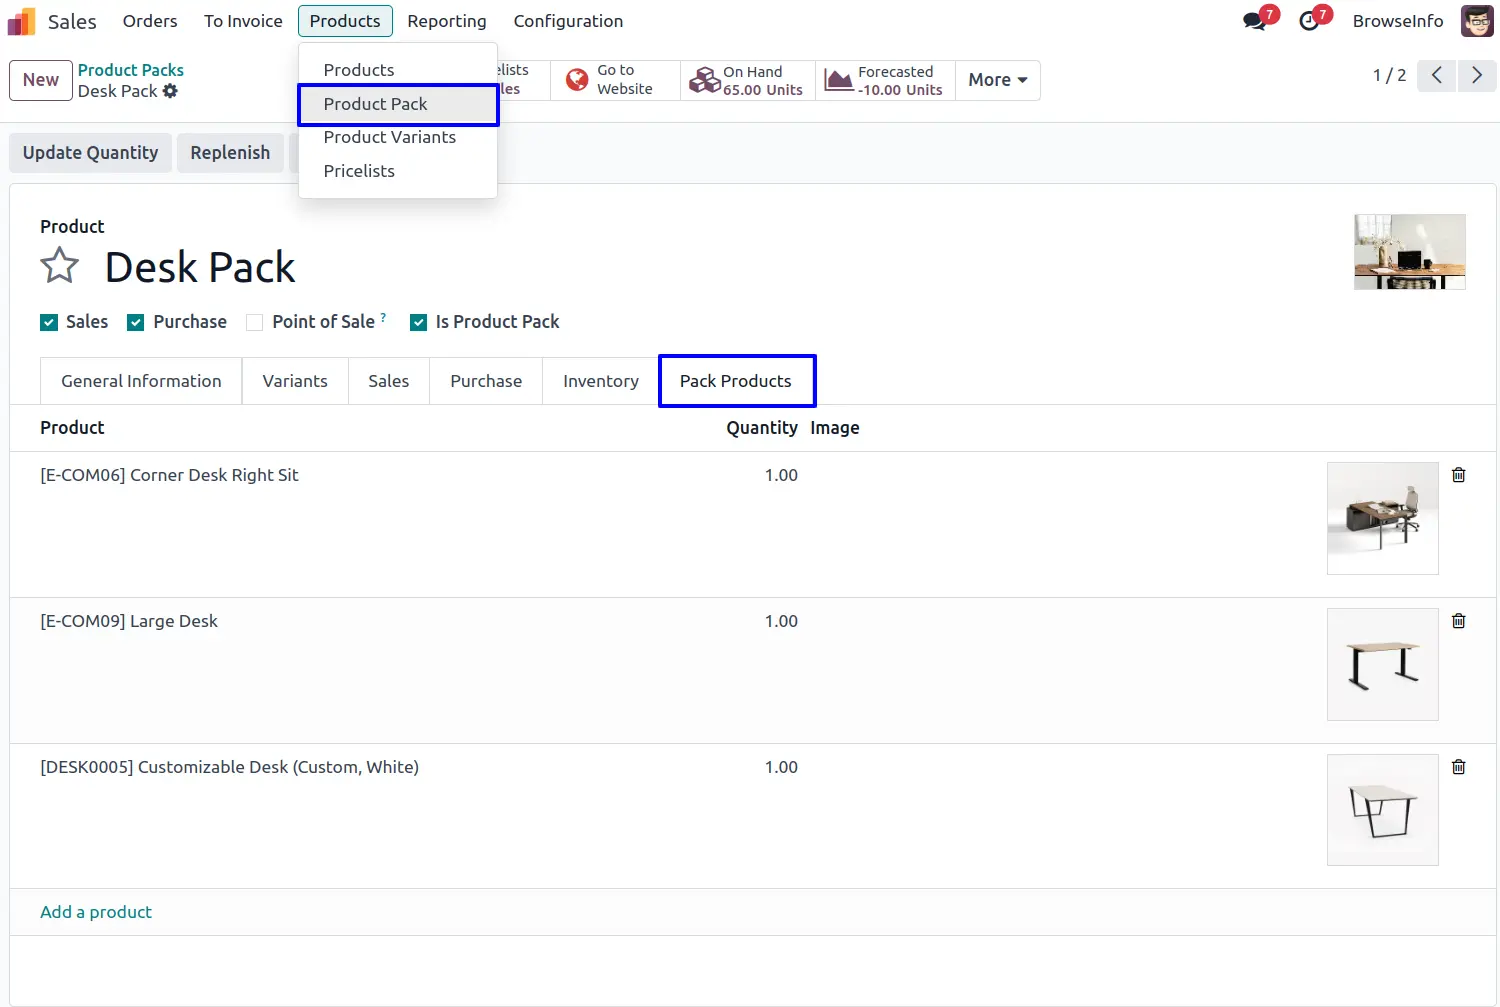Delete the Corner Desk Right Sit row
Image resolution: width=1500 pixels, height=1007 pixels.
pos(1458,475)
